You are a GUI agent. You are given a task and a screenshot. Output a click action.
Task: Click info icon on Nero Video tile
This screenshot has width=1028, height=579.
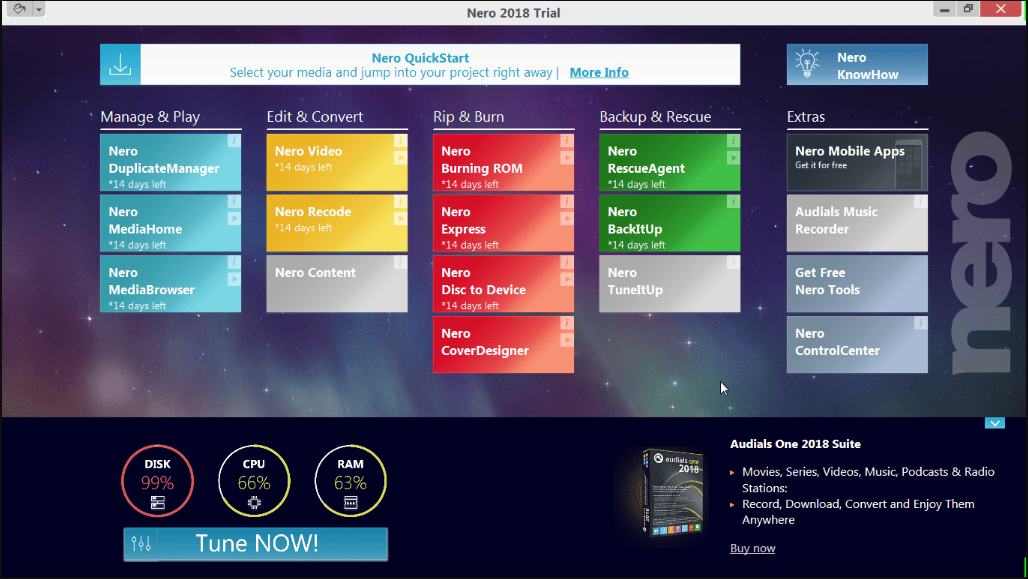[401, 140]
